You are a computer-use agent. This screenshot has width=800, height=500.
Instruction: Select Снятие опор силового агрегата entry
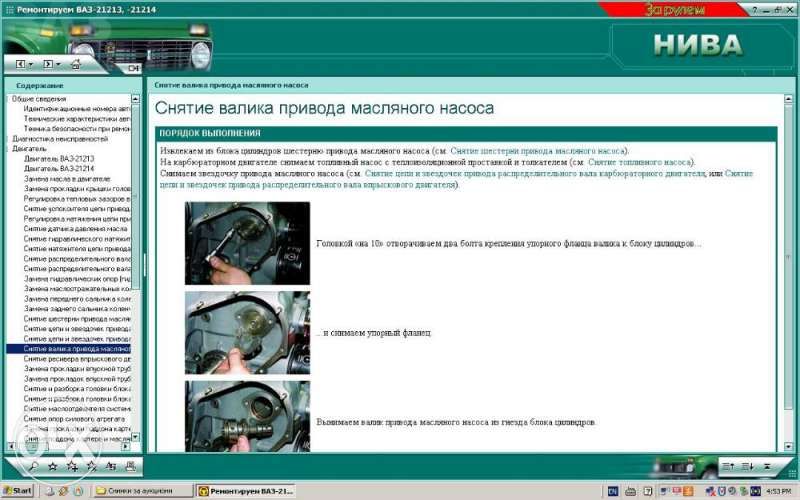coord(74,419)
